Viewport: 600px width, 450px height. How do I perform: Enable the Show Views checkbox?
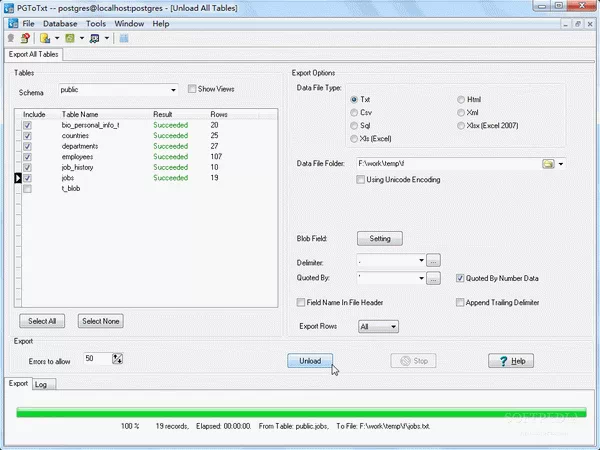[193, 89]
